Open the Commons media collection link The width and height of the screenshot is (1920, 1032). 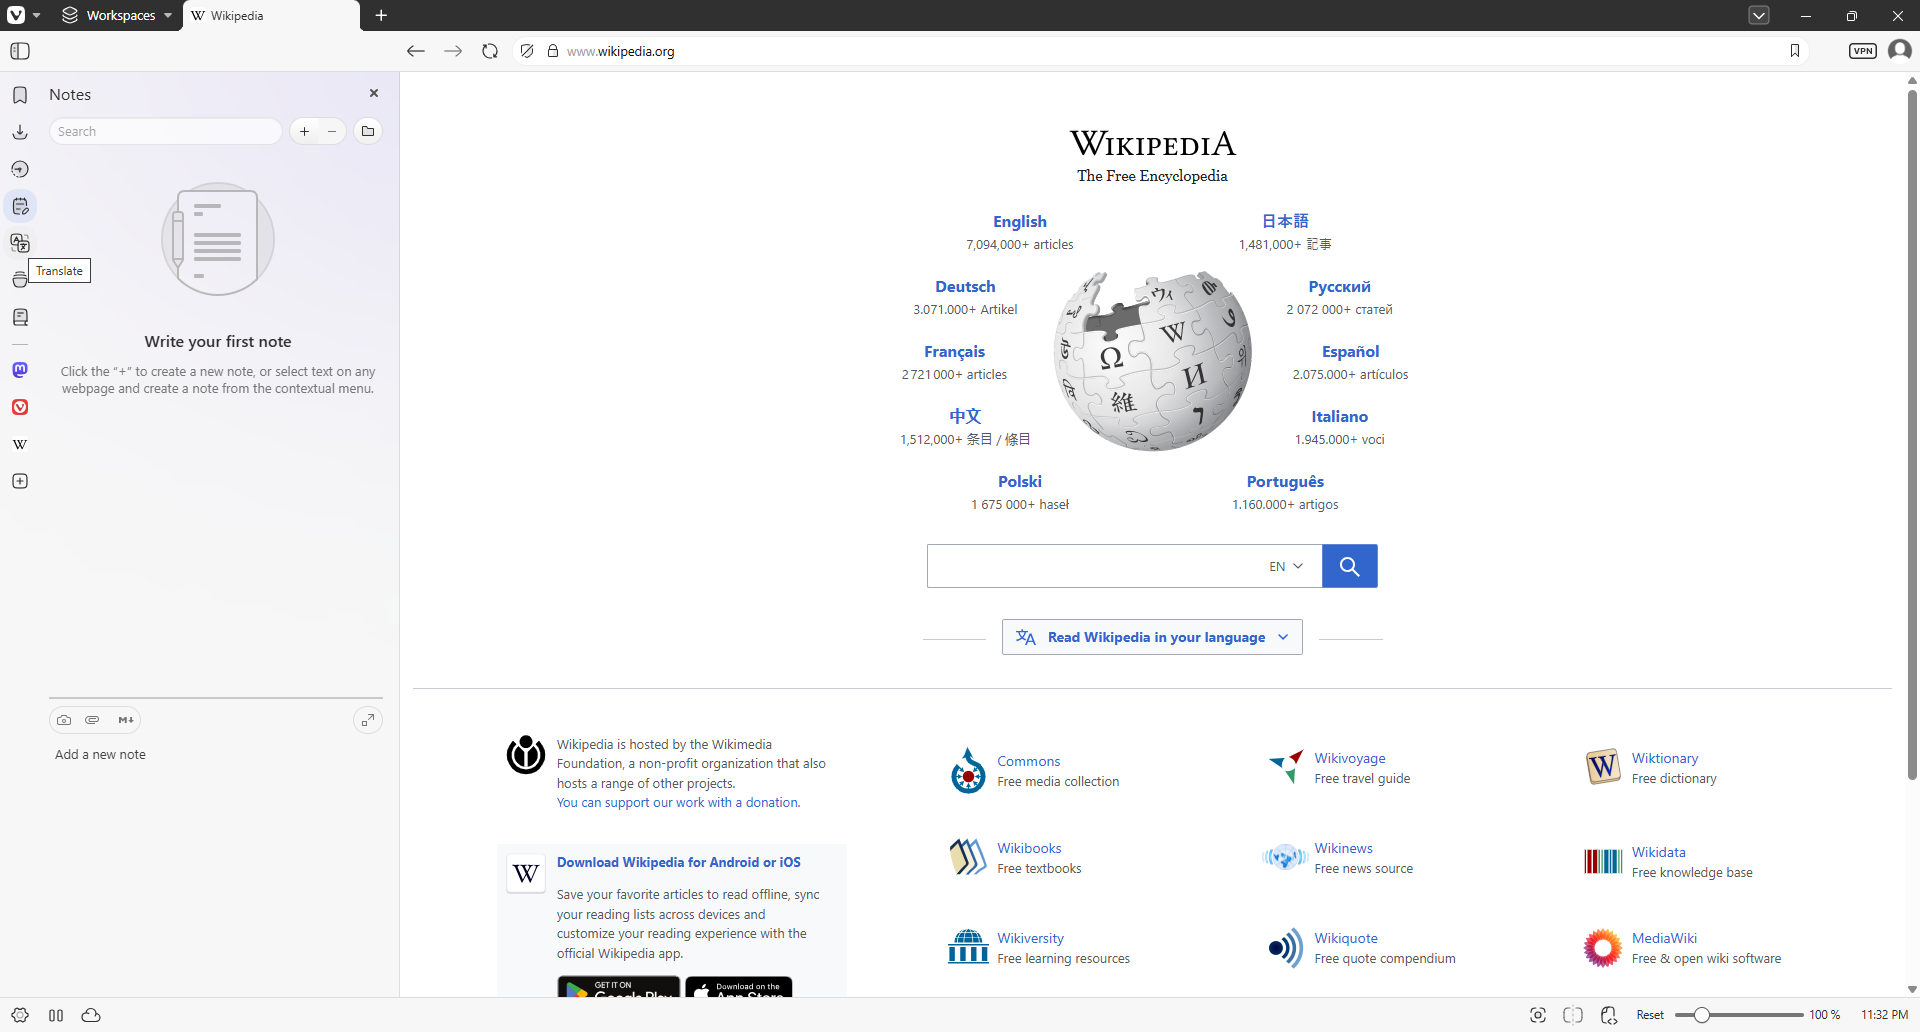click(x=1028, y=761)
